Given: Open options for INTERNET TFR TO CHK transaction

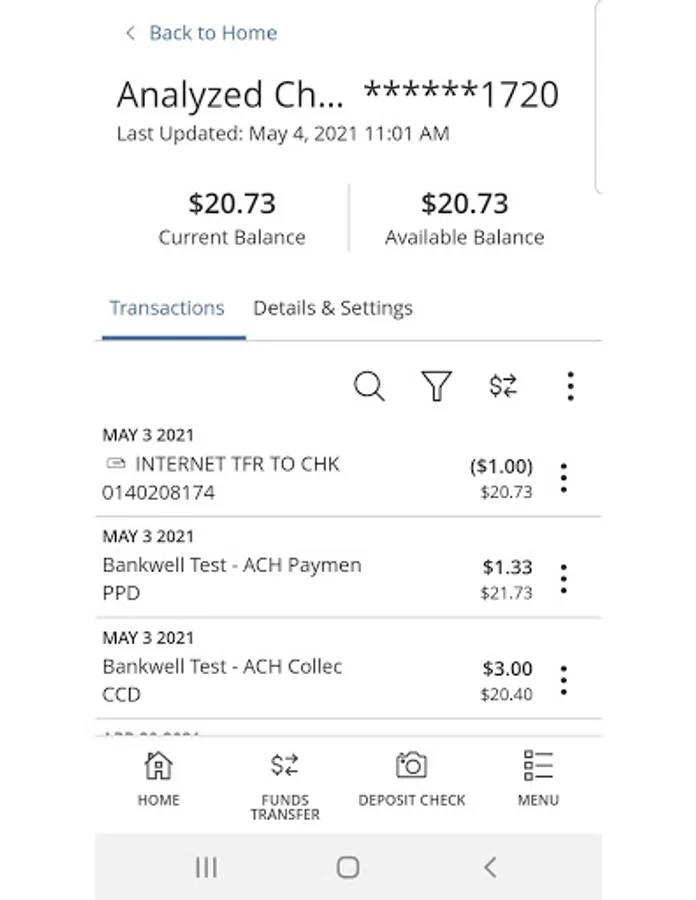Looking at the screenshot, I should point(563,478).
